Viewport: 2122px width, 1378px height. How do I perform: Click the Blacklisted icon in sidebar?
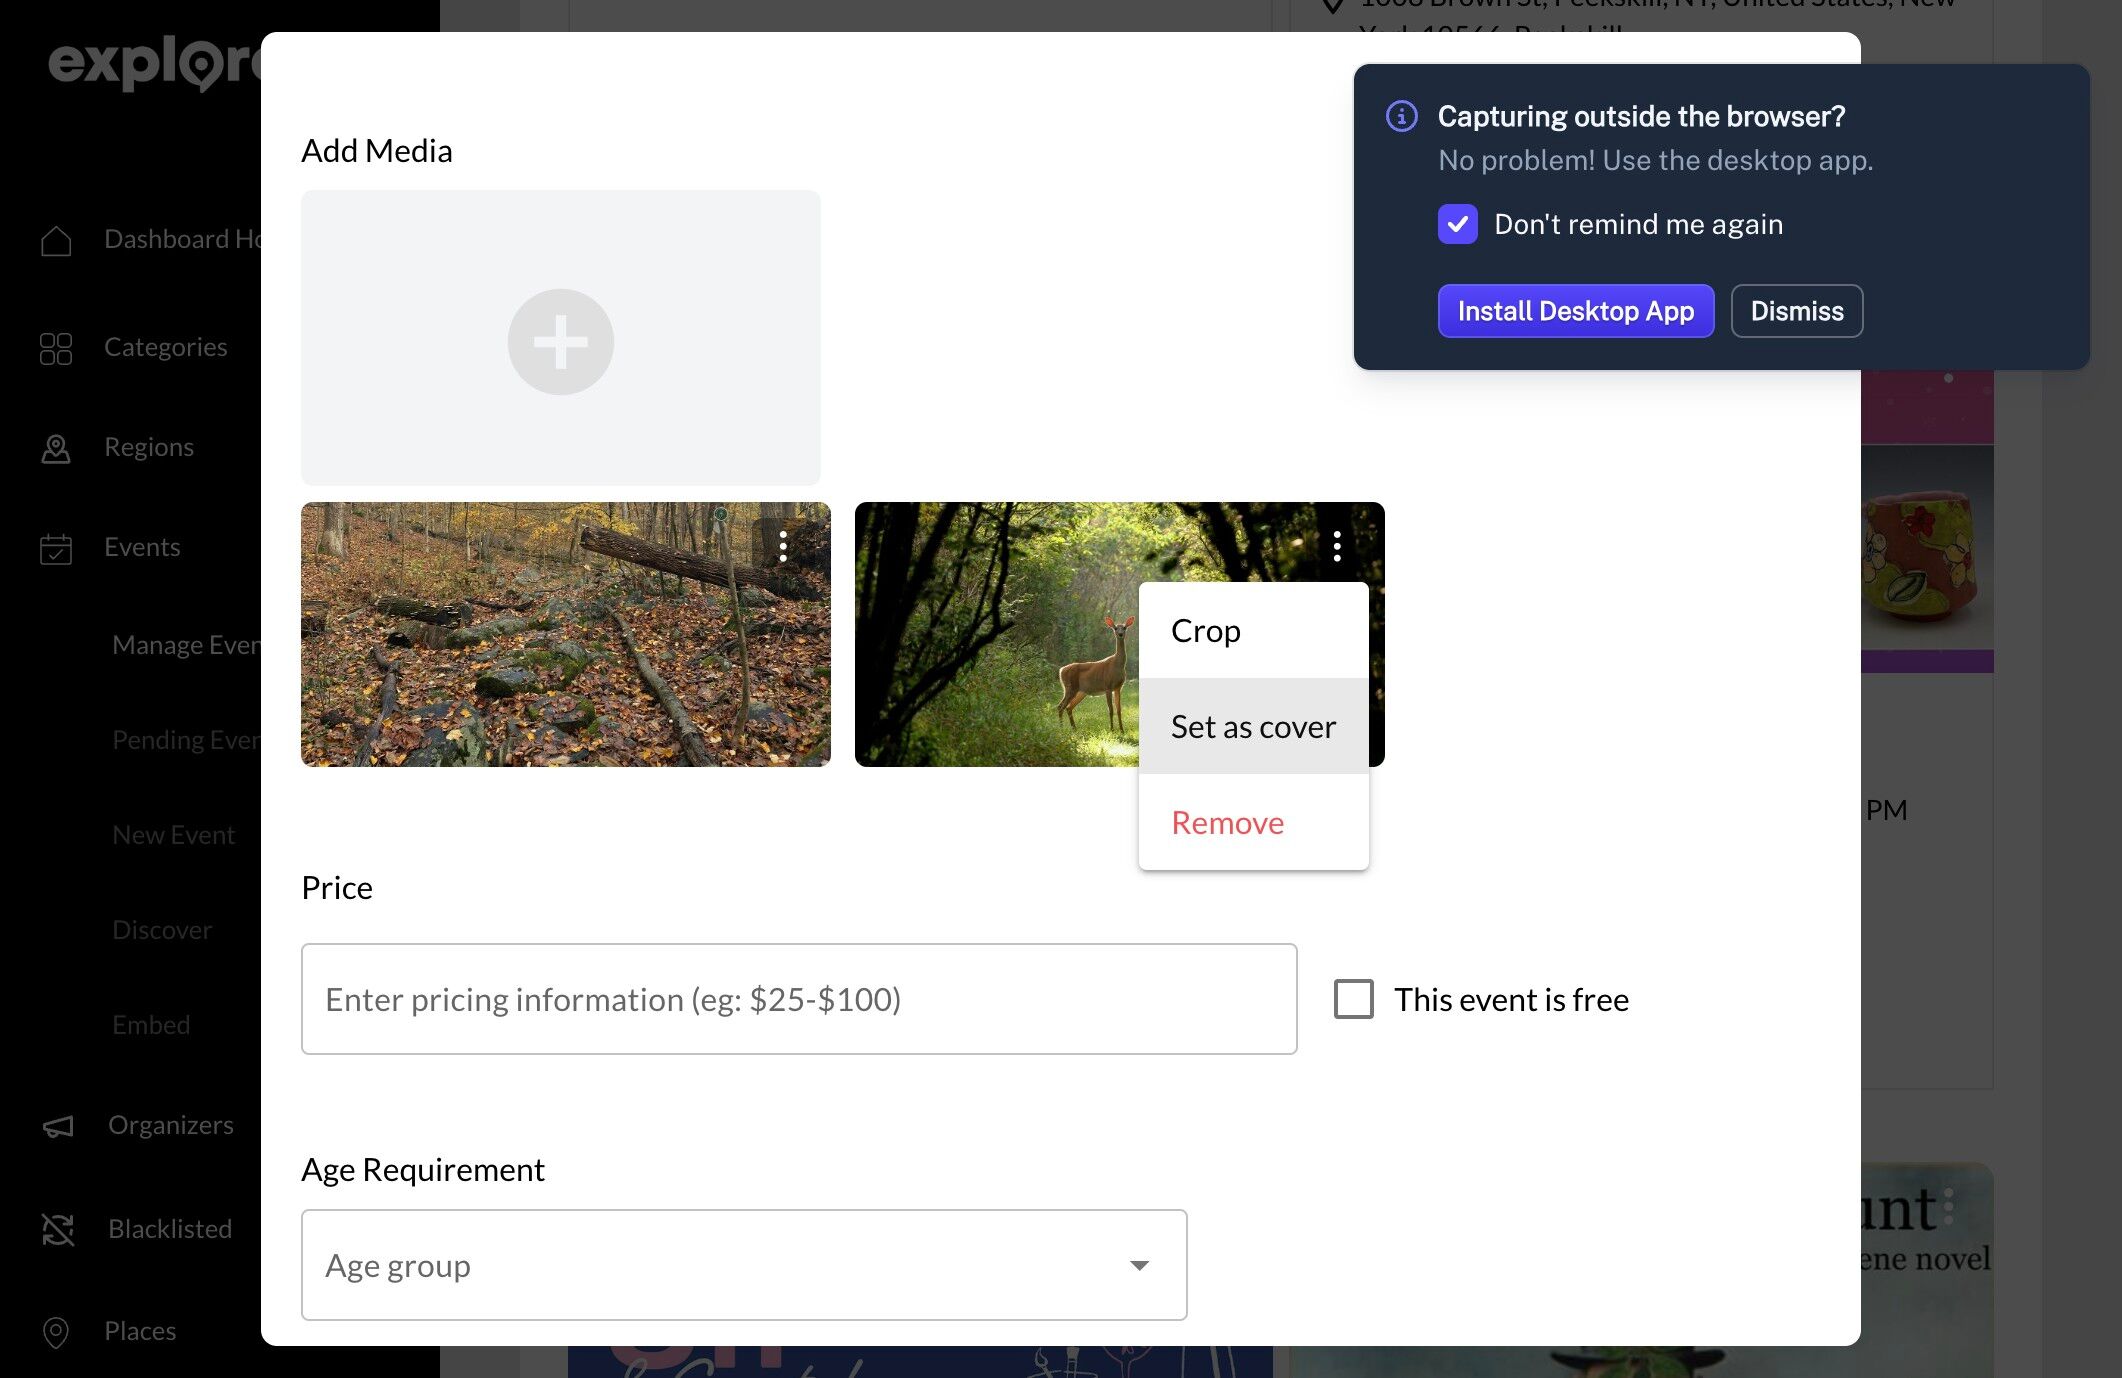pos(58,1229)
